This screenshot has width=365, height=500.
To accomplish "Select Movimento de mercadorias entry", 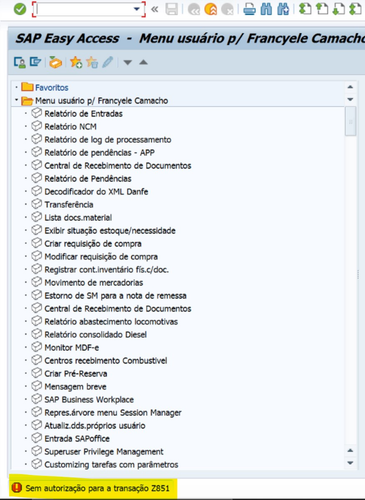I will tap(94, 283).
